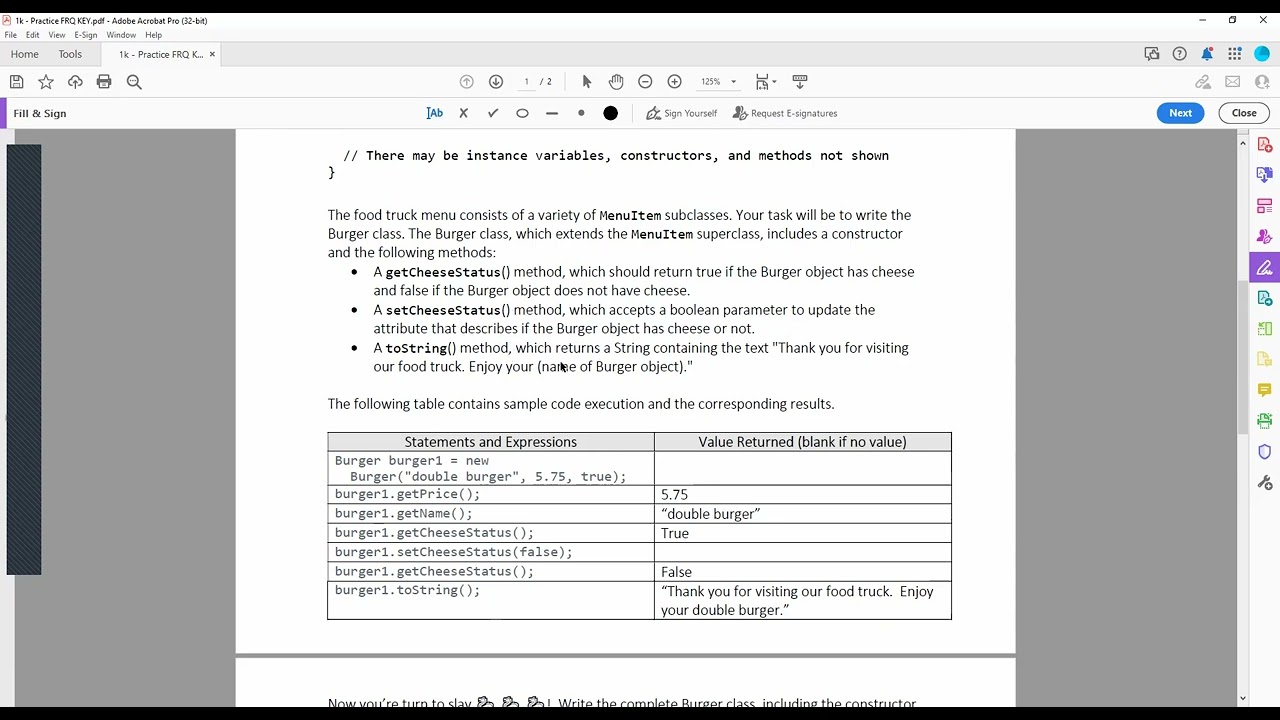Select the circle fill tool
The image size is (1280, 720).
522,113
